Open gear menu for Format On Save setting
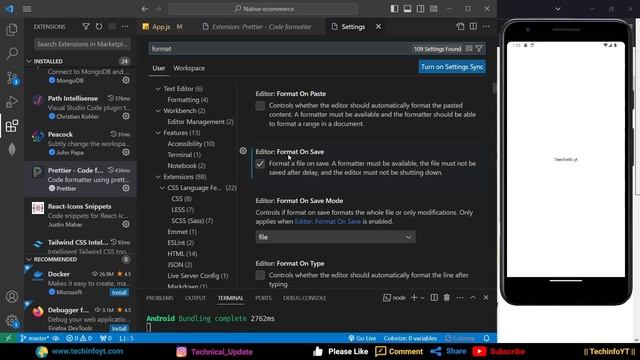The image size is (640, 360). coord(243,151)
